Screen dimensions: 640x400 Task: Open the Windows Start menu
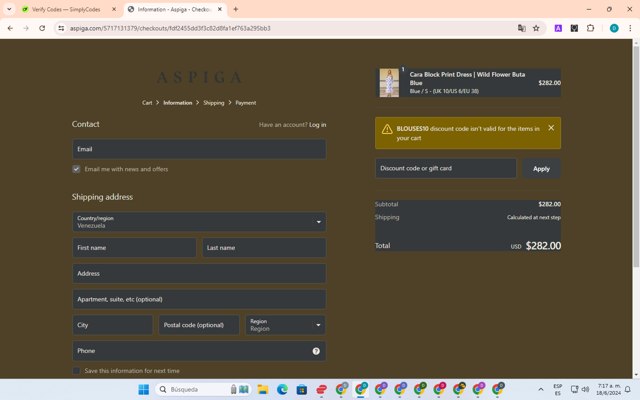point(144,389)
